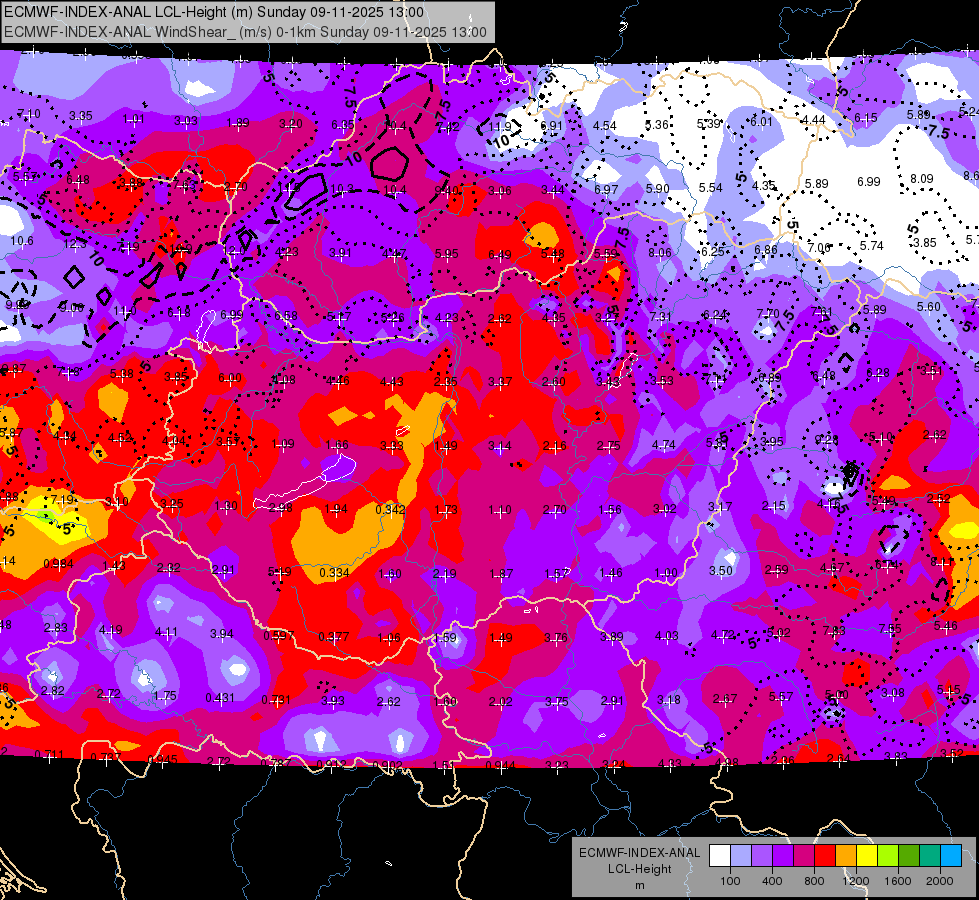Click the LCL-Height title line in header
979x900 pixels.
point(214,12)
